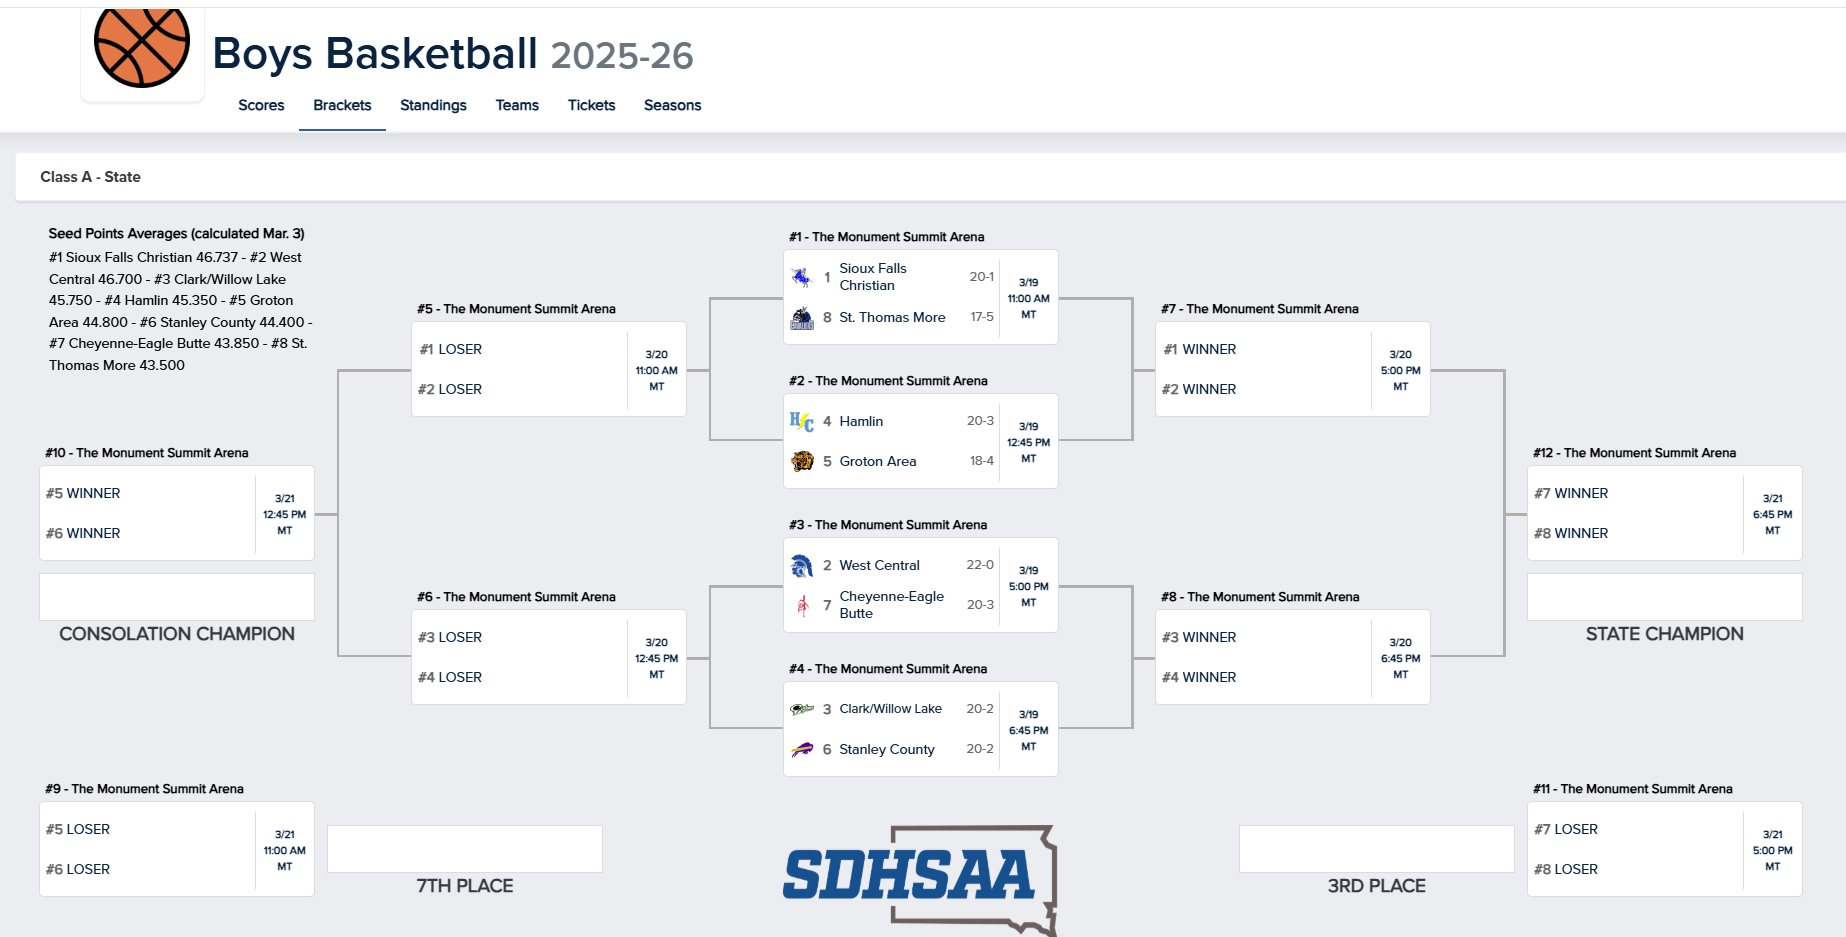Click Clark/Willow Lake team logo

pos(802,709)
